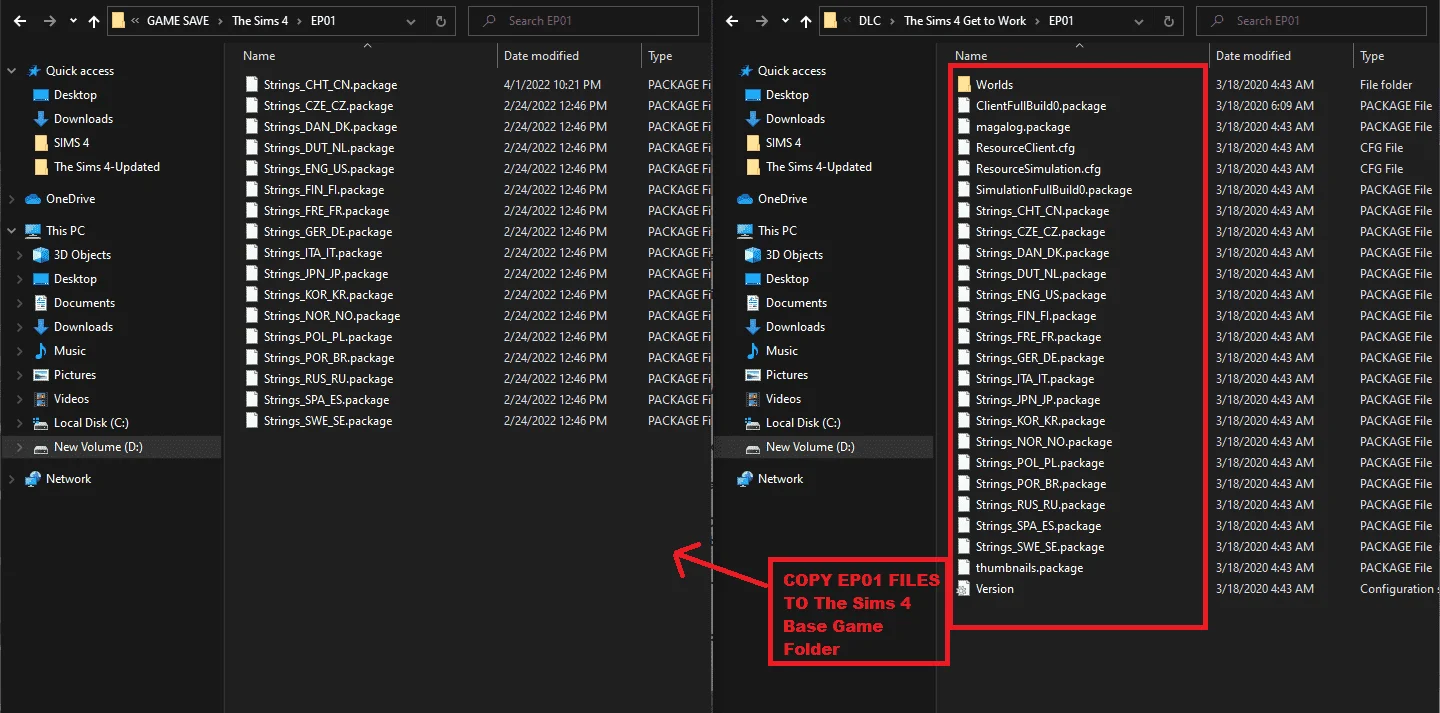Click Strings_JPN_JP.package icon in right window

[x=964, y=400]
